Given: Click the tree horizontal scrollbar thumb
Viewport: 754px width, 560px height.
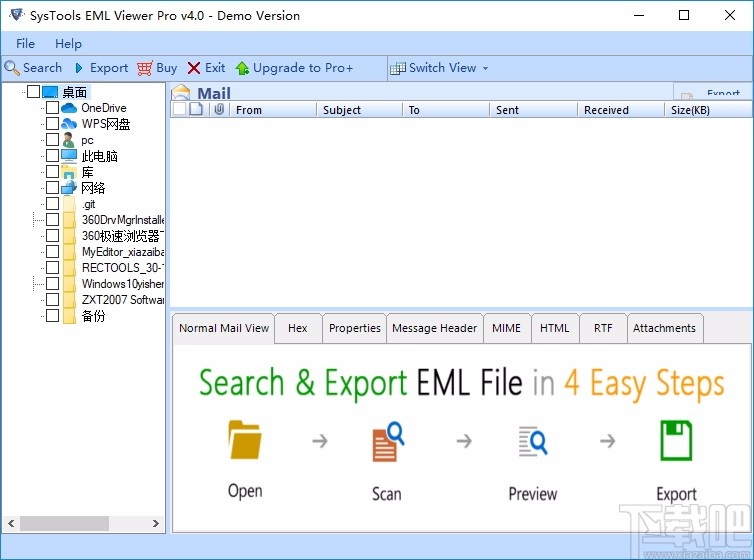Looking at the screenshot, I should tap(64, 523).
